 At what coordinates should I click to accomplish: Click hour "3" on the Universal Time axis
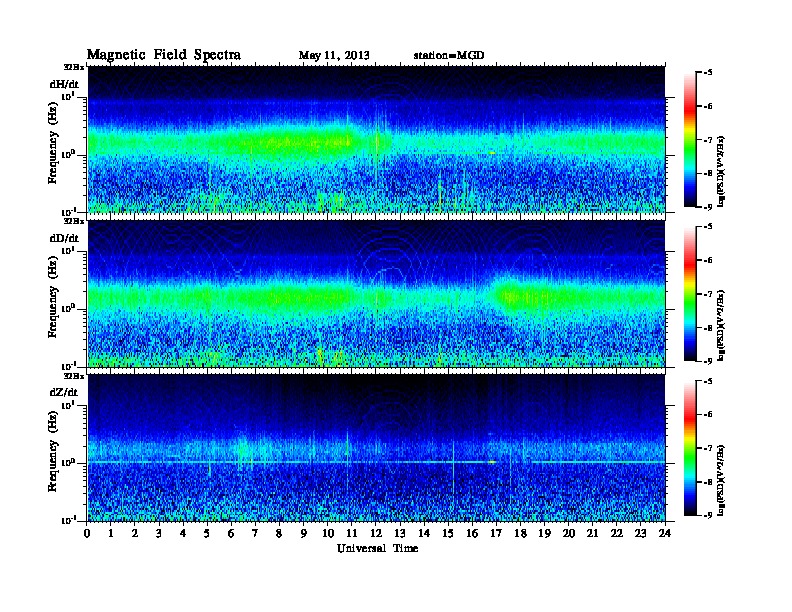click(159, 533)
